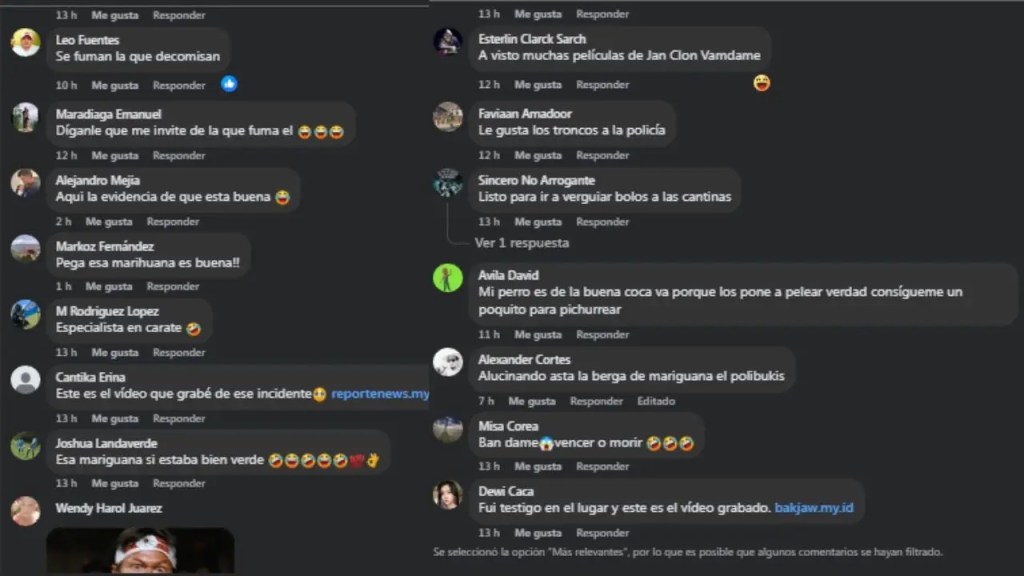Open Sincero No Arrogante profile avatar
1024x576 pixels.
click(448, 183)
